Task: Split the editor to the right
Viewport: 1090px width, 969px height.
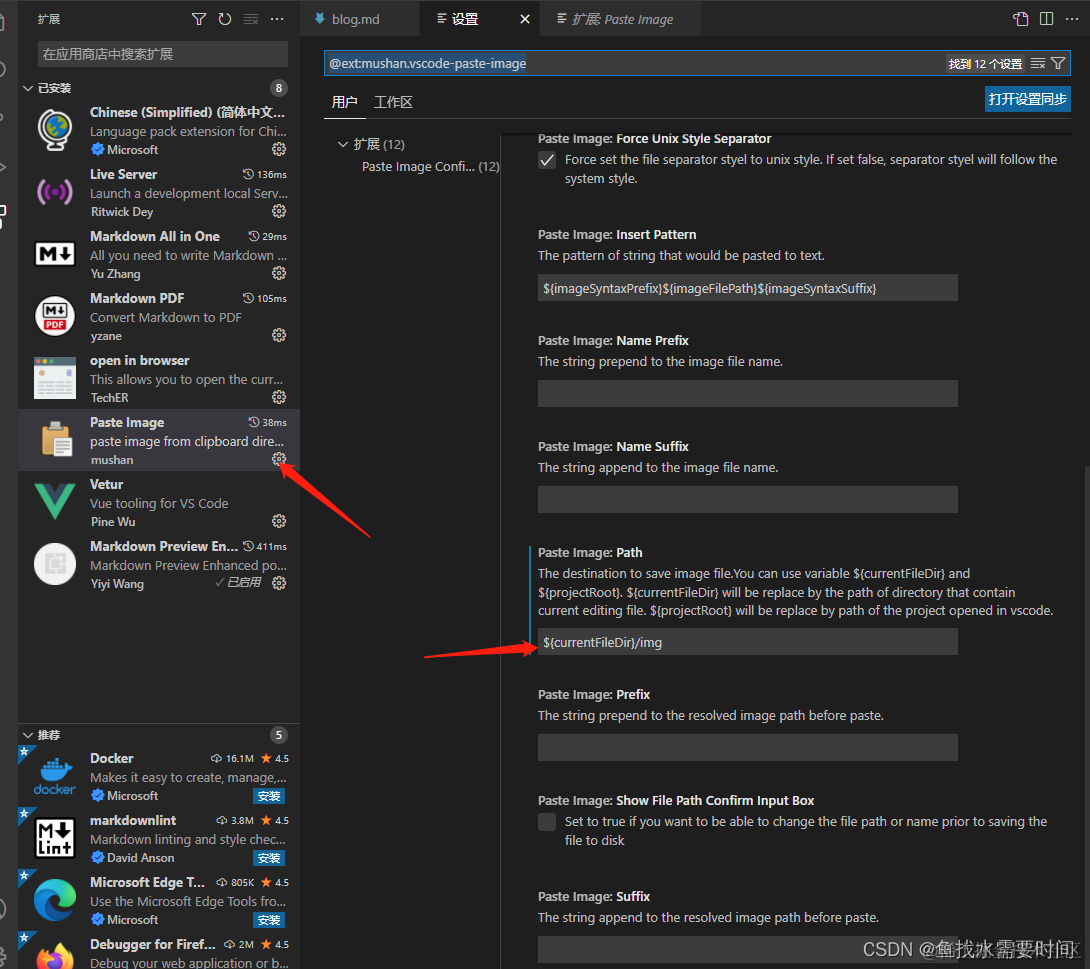Action: click(1046, 19)
